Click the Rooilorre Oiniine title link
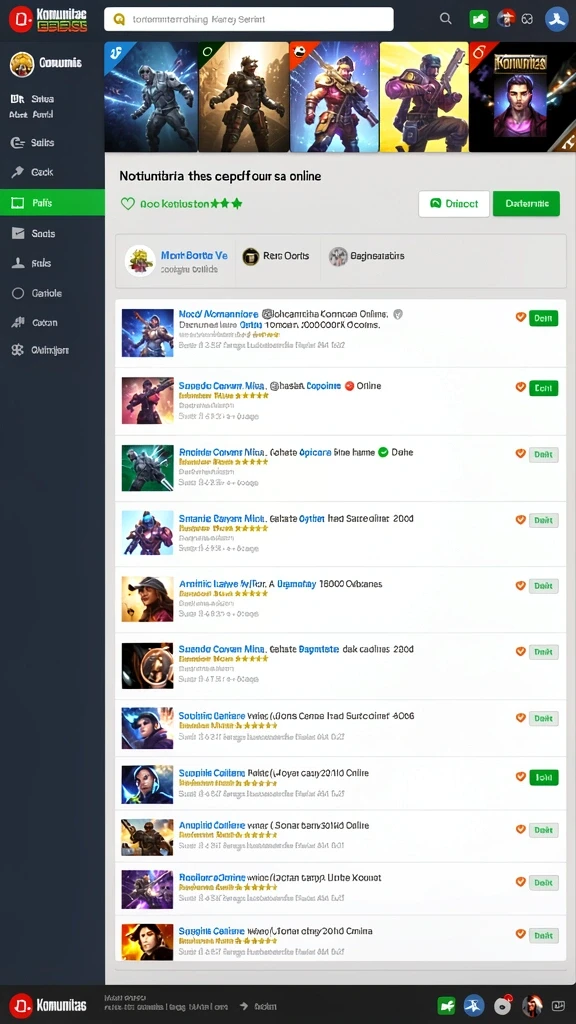This screenshot has height=1024, width=576. pyautogui.click(x=212, y=878)
